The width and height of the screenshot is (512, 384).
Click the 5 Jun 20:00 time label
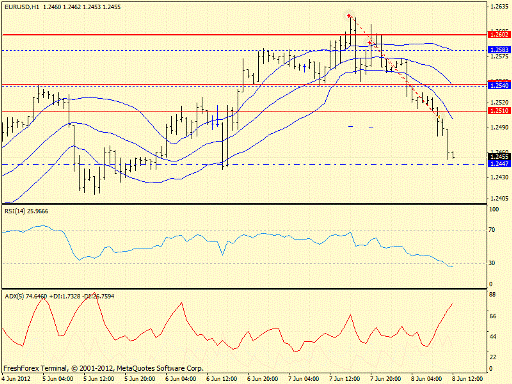(140, 379)
